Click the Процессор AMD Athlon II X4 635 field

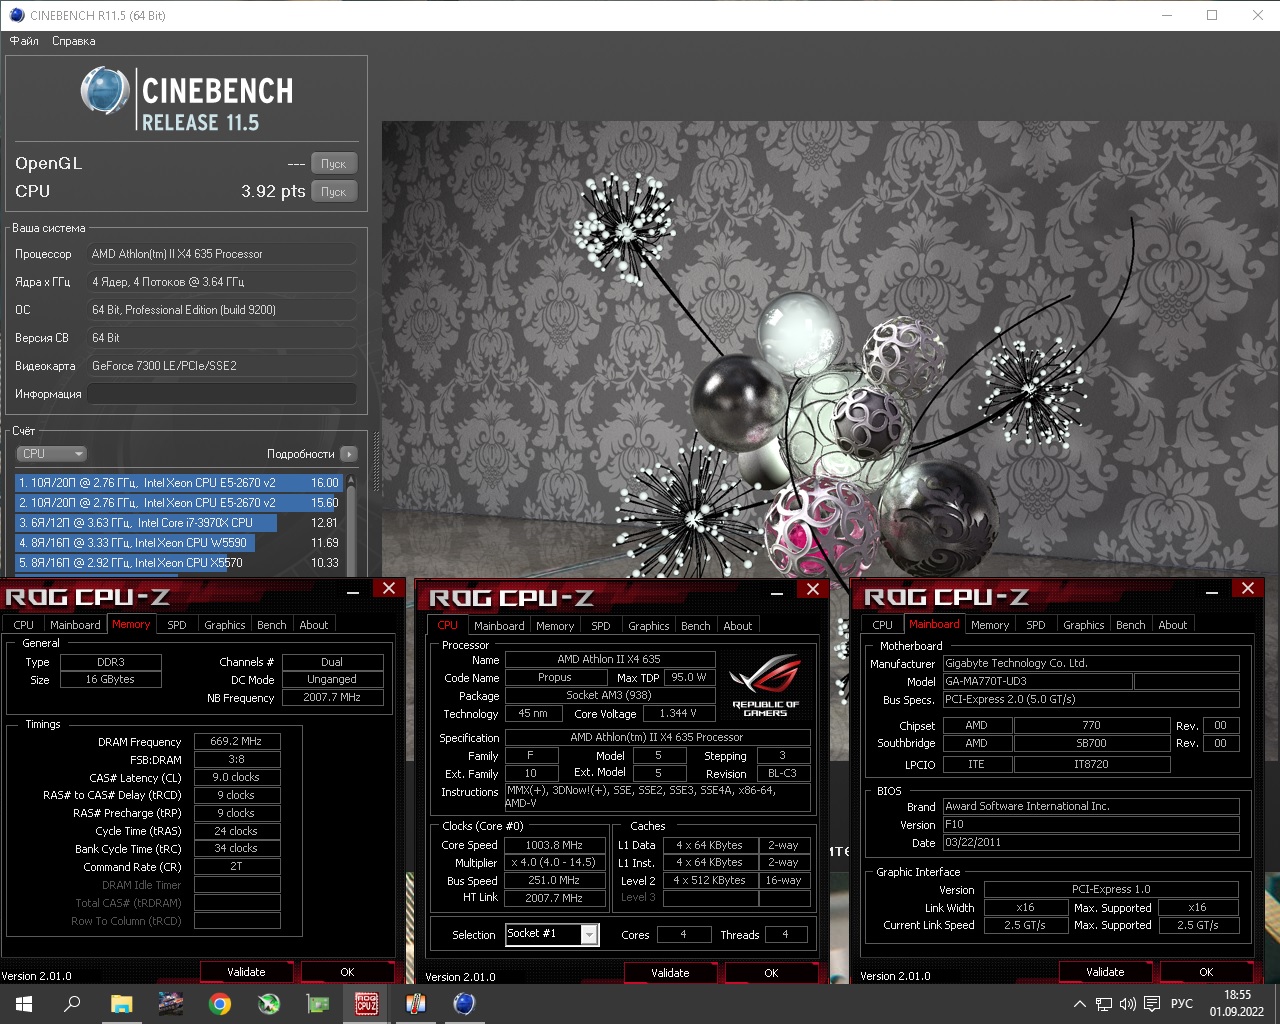pyautogui.click(x=222, y=254)
